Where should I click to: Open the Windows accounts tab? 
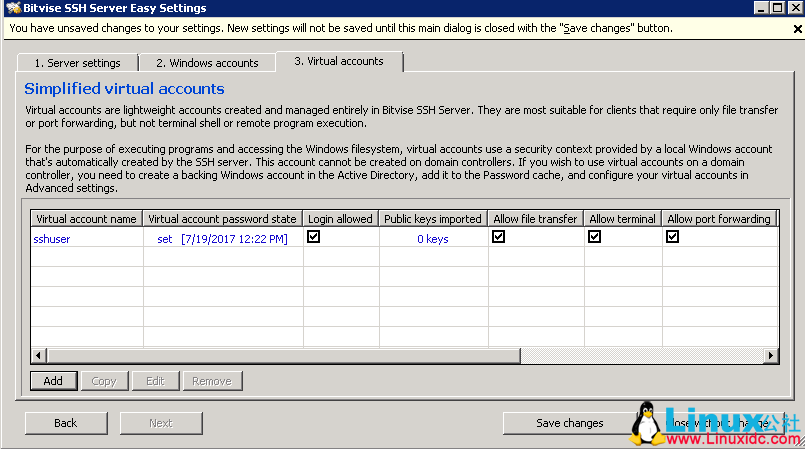click(207, 63)
